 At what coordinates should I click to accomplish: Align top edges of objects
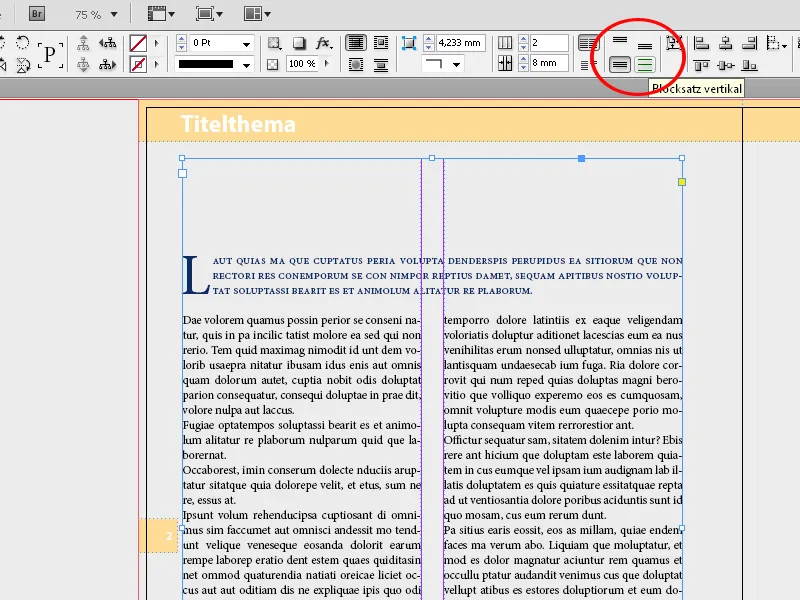[702, 65]
